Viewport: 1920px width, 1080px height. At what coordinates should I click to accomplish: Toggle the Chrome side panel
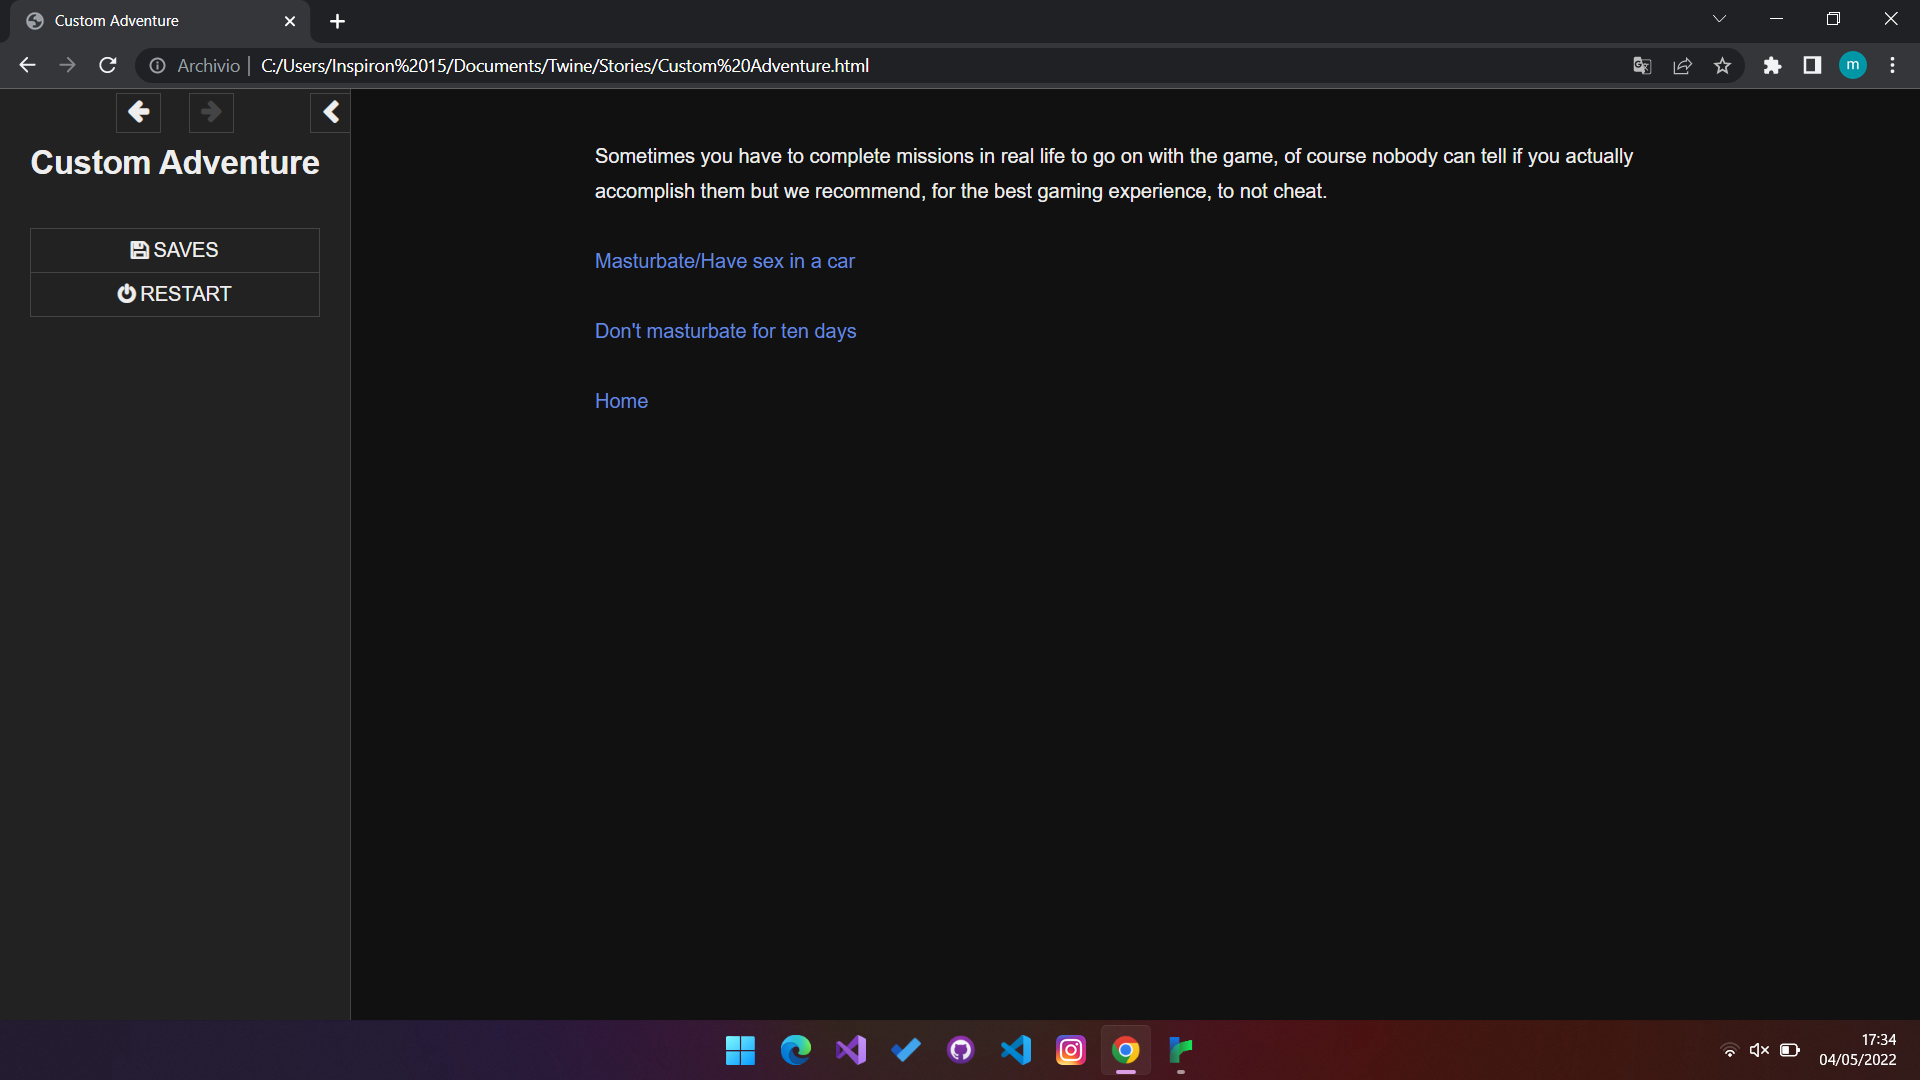click(1812, 66)
